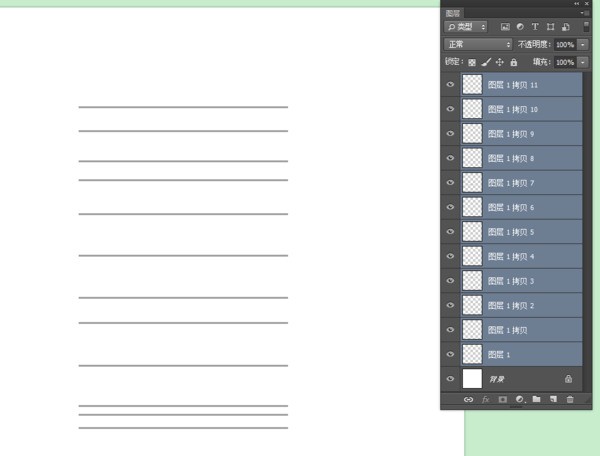
Task: Click the lock transparent pixels icon
Action: (472, 62)
